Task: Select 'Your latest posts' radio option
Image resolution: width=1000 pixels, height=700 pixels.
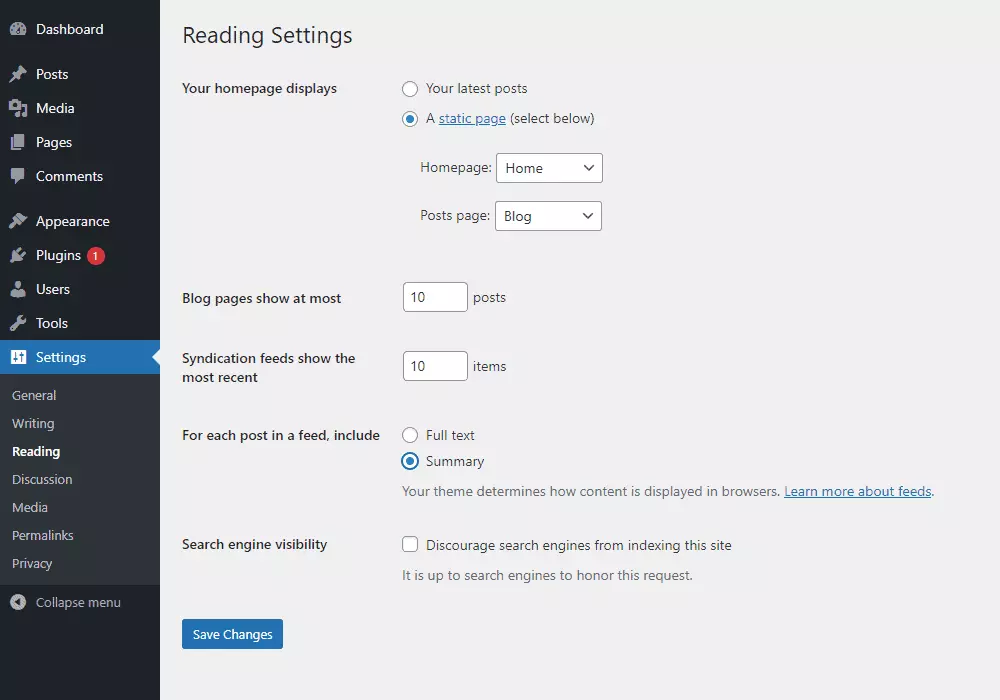Action: [410, 89]
